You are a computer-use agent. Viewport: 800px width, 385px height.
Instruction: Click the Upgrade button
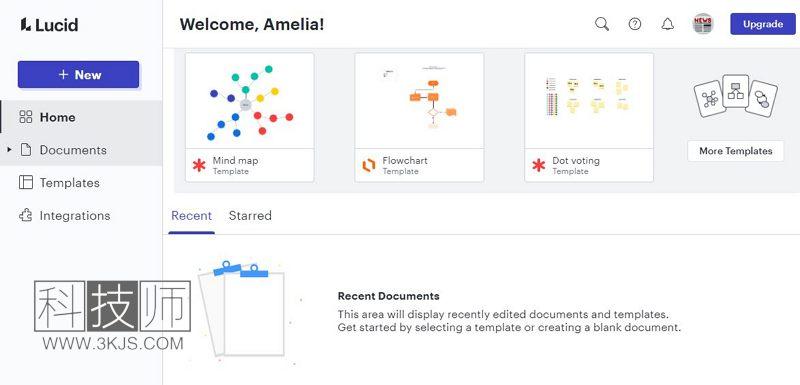[763, 24]
